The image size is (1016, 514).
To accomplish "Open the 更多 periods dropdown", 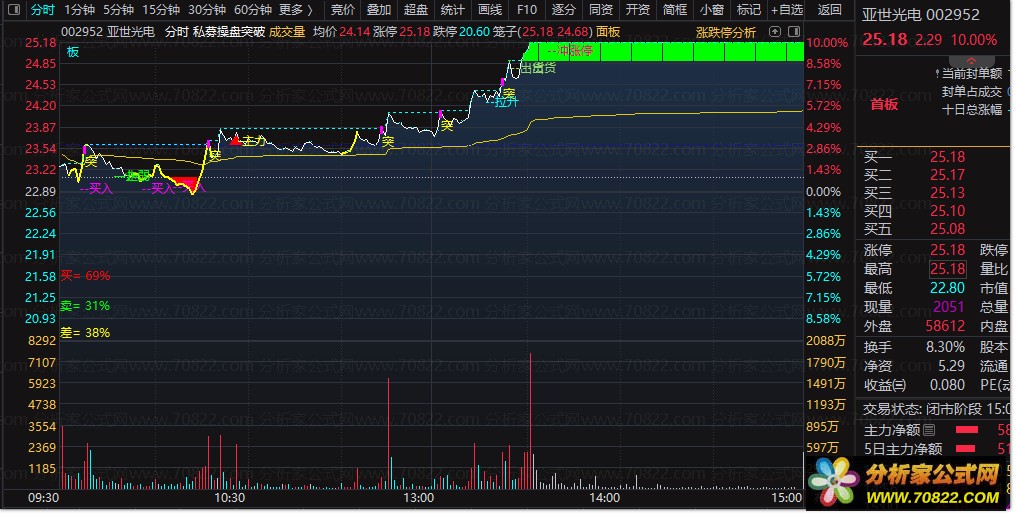I will (x=294, y=10).
